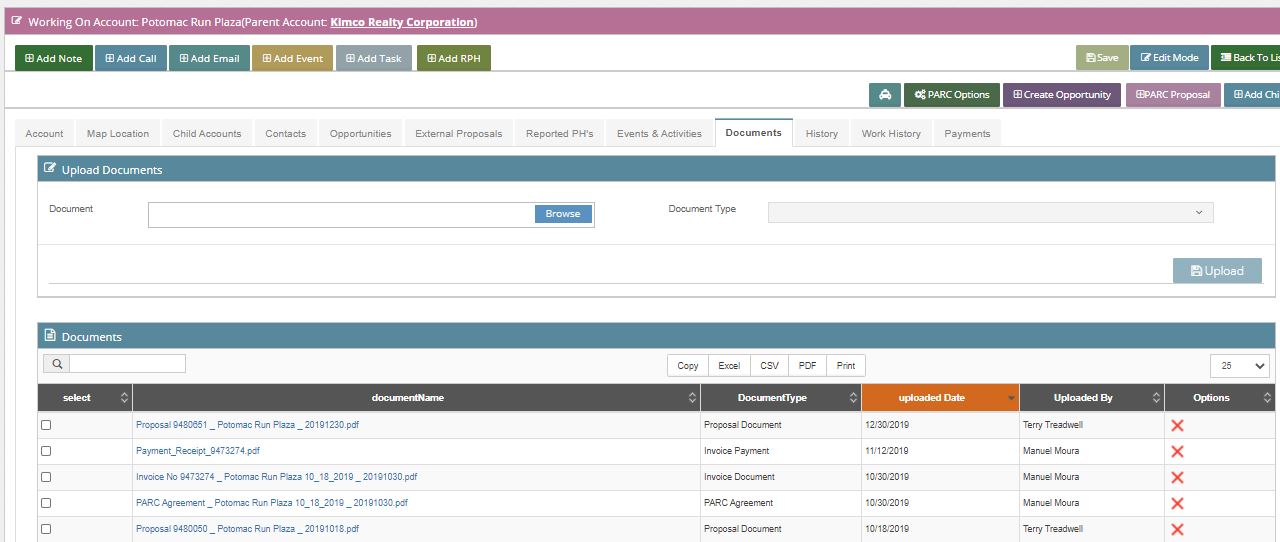The width and height of the screenshot is (1280, 542).
Task: Select the Documents tab
Action: pyautogui.click(x=754, y=132)
